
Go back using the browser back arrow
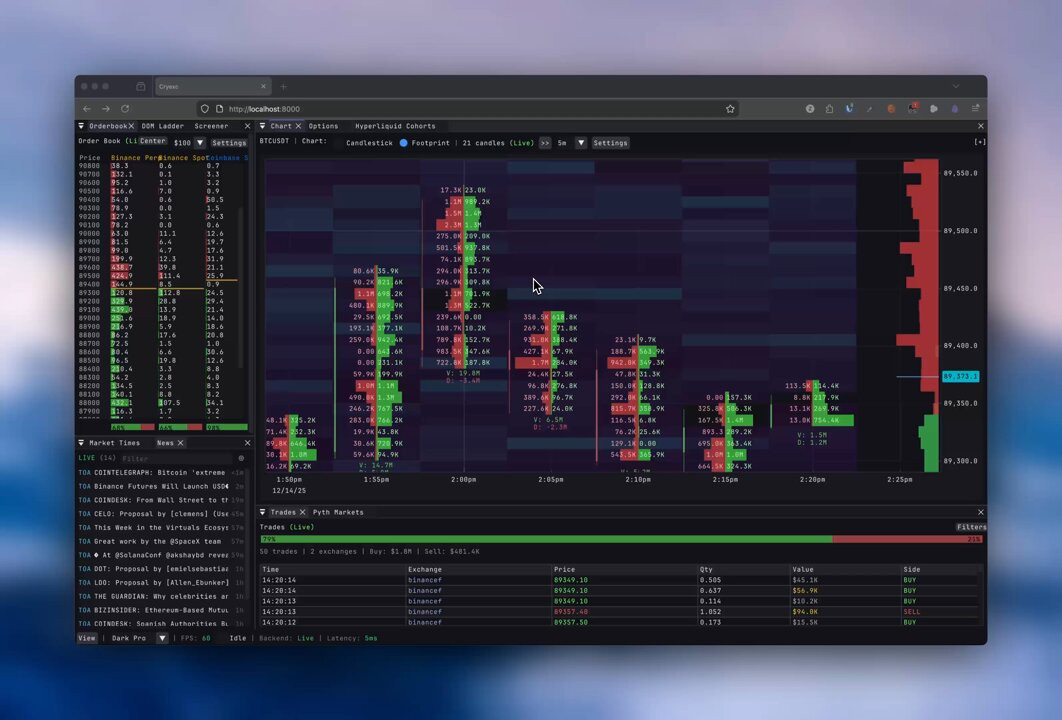tap(87, 108)
